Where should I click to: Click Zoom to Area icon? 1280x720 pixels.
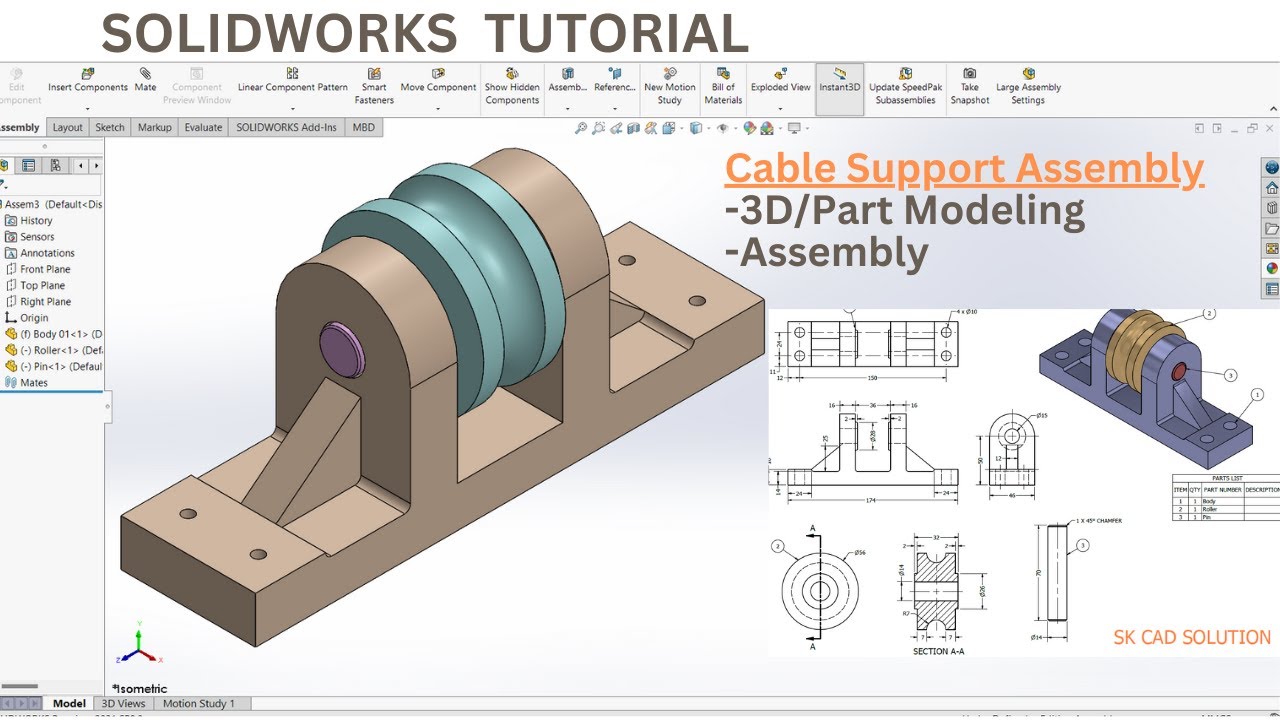coord(598,128)
